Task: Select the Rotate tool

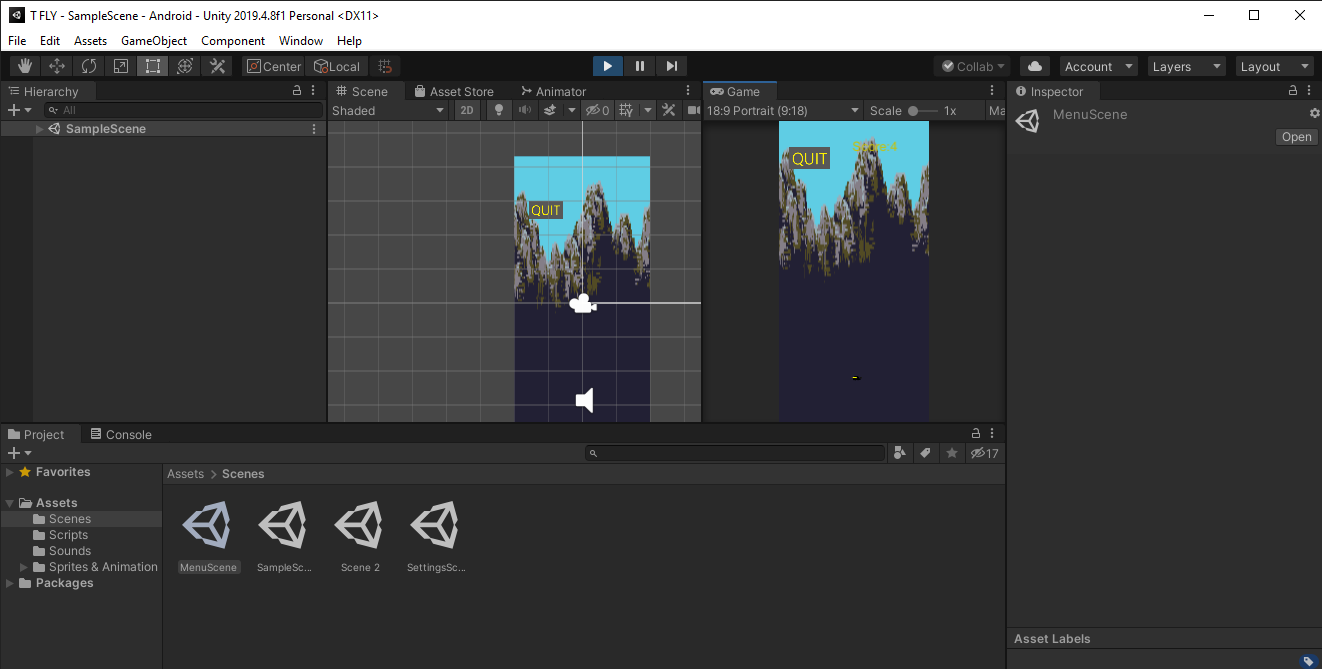Action: click(x=88, y=65)
